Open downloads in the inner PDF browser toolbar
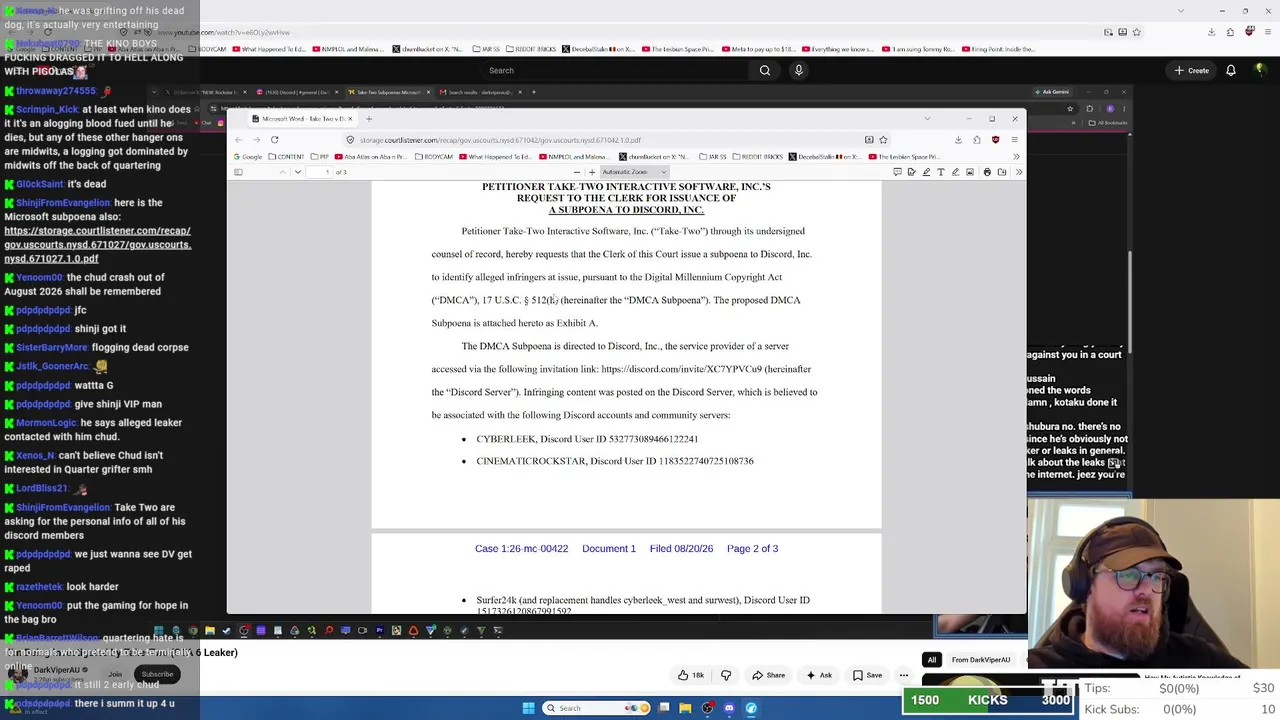1280x720 pixels. pyautogui.click(x=958, y=140)
